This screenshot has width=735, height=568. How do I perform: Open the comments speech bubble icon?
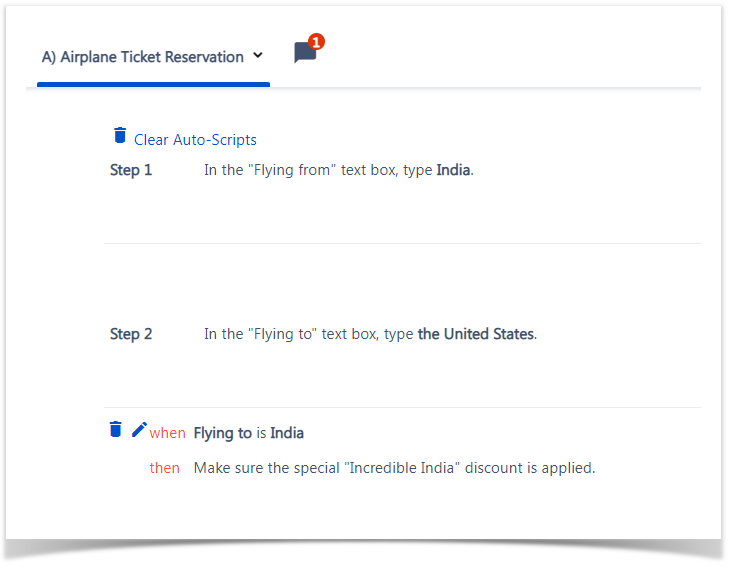tap(305, 52)
